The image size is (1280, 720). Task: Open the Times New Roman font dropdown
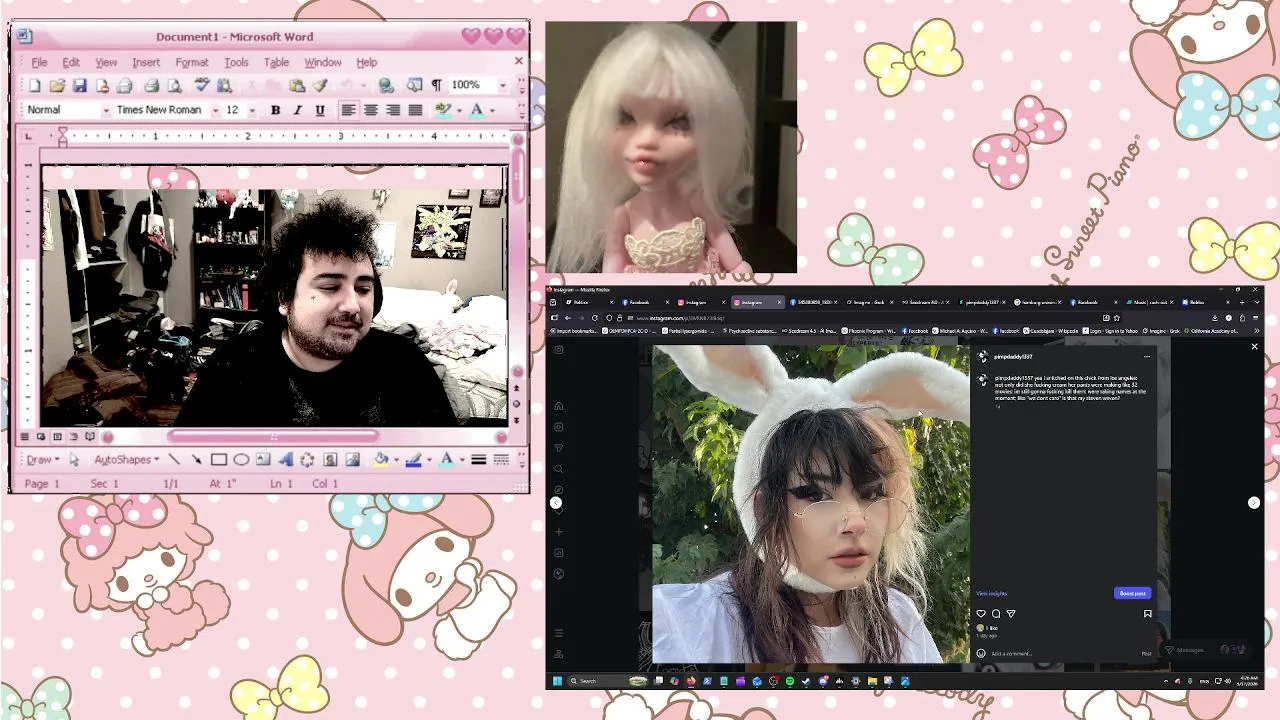click(x=214, y=110)
